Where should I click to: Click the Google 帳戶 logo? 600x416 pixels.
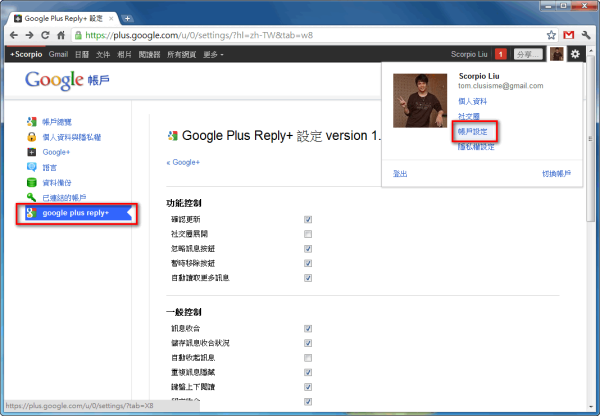(67, 80)
